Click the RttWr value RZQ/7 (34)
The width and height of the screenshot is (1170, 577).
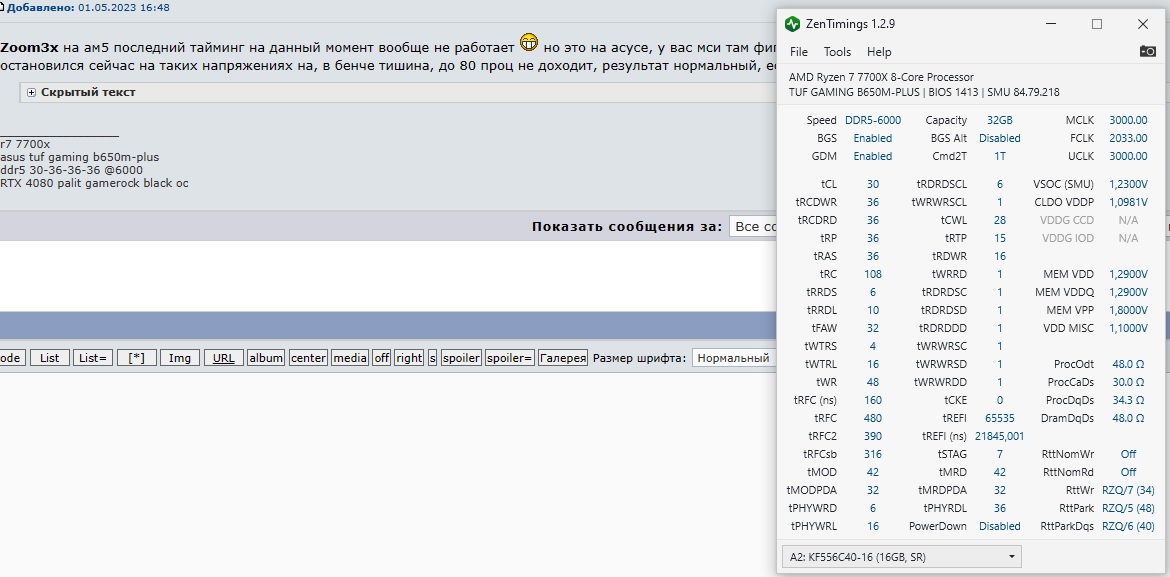1128,490
